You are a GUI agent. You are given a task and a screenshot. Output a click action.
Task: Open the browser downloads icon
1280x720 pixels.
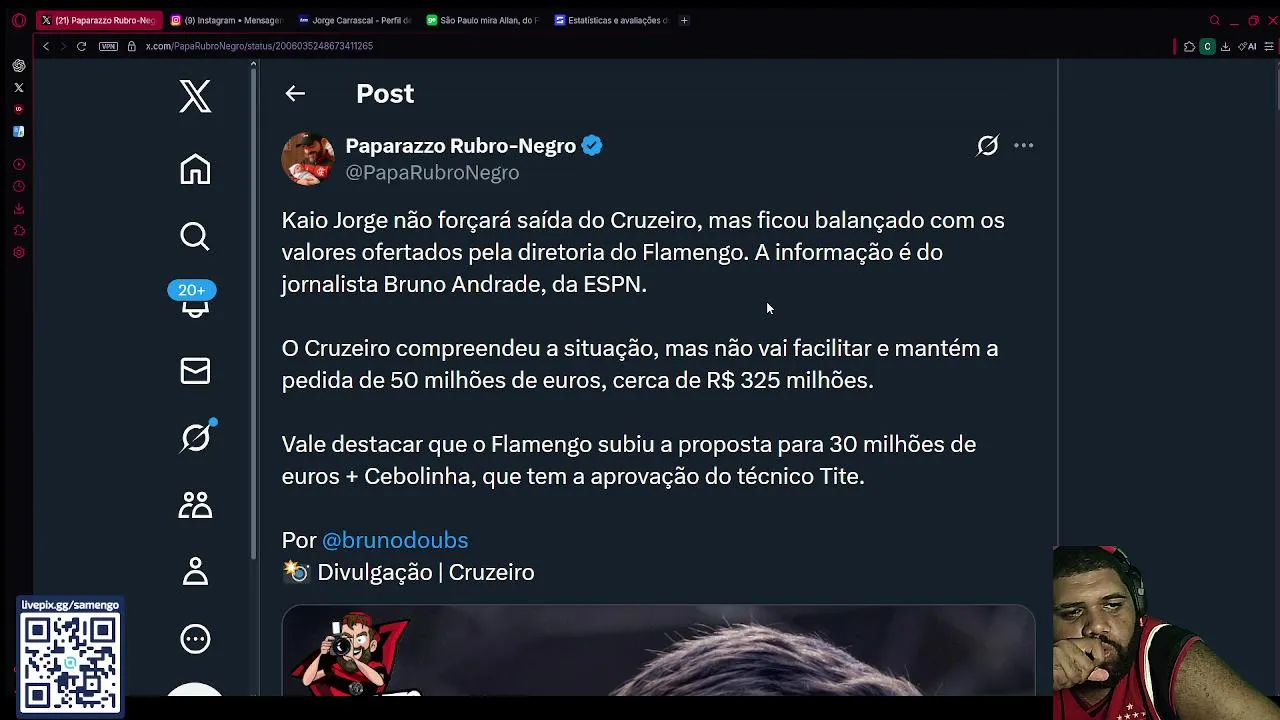pos(1226,46)
